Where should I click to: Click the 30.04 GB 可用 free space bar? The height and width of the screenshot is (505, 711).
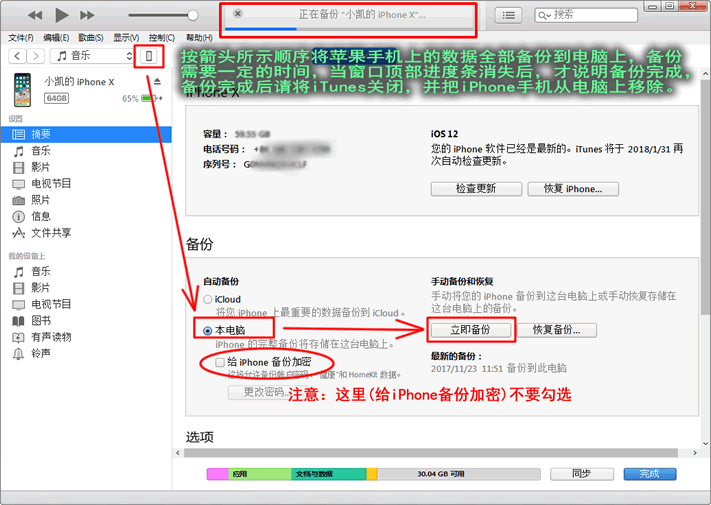tap(459, 474)
